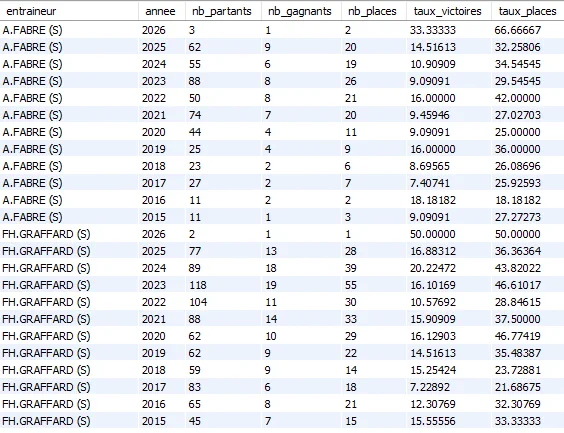This screenshot has width=564, height=433.
Task: Select the taux_victoires cell 10.90909
Action: [449, 64]
